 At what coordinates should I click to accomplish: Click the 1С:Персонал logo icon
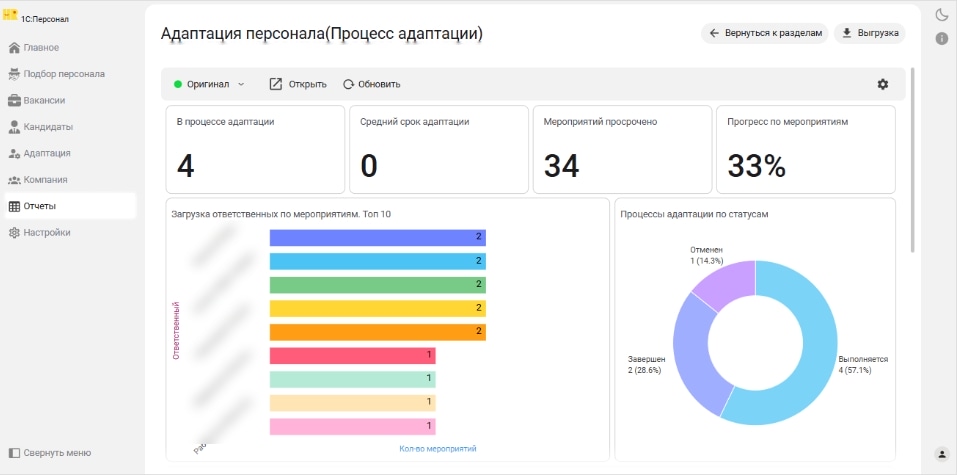click(10, 15)
